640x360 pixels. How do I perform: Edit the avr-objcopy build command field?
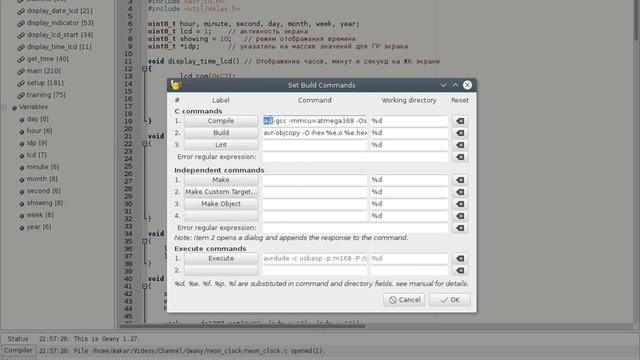315,133
